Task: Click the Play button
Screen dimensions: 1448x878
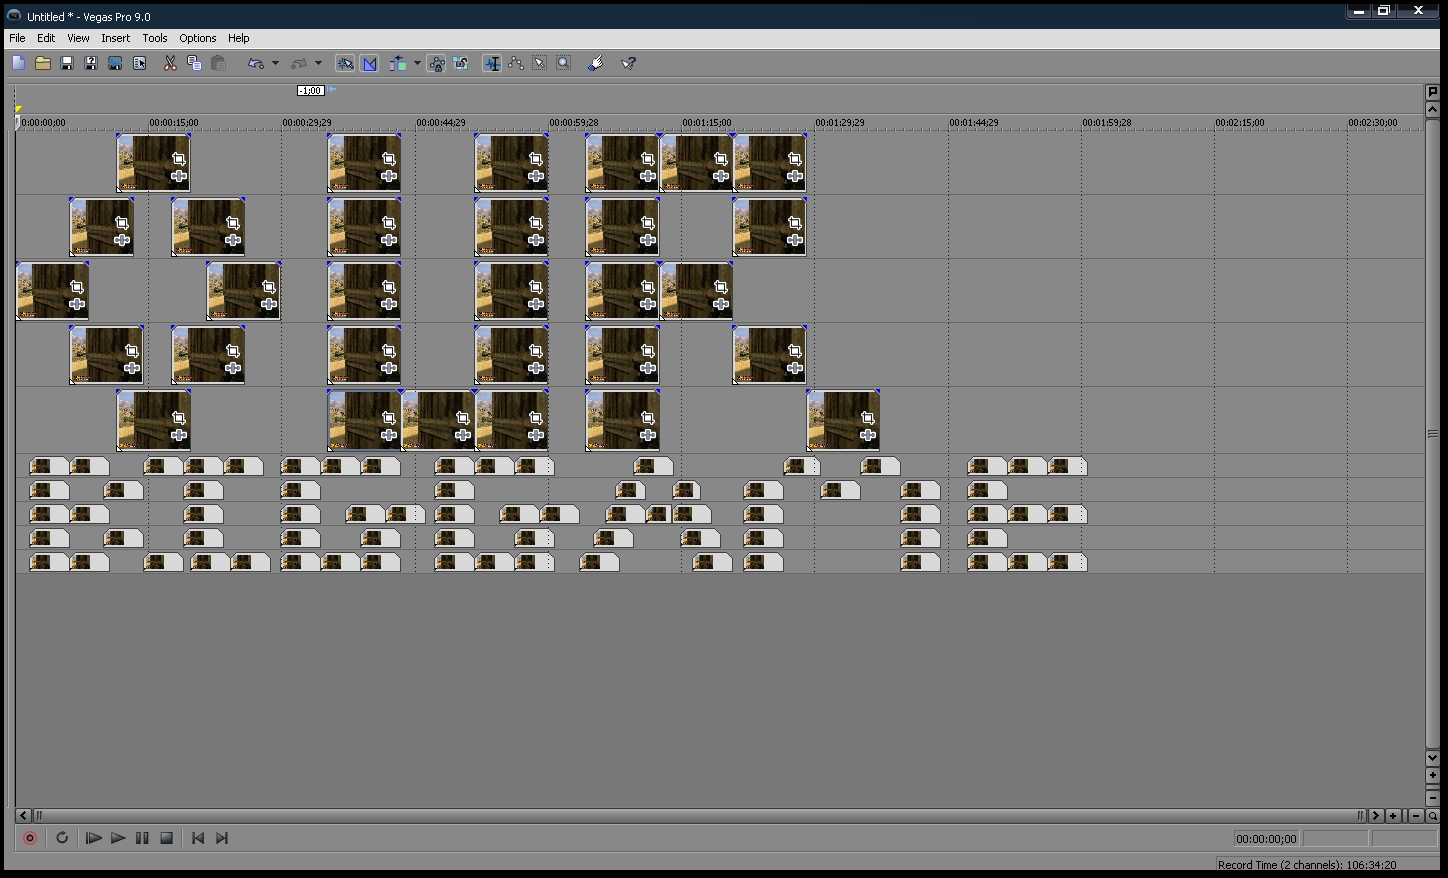Action: tap(118, 838)
